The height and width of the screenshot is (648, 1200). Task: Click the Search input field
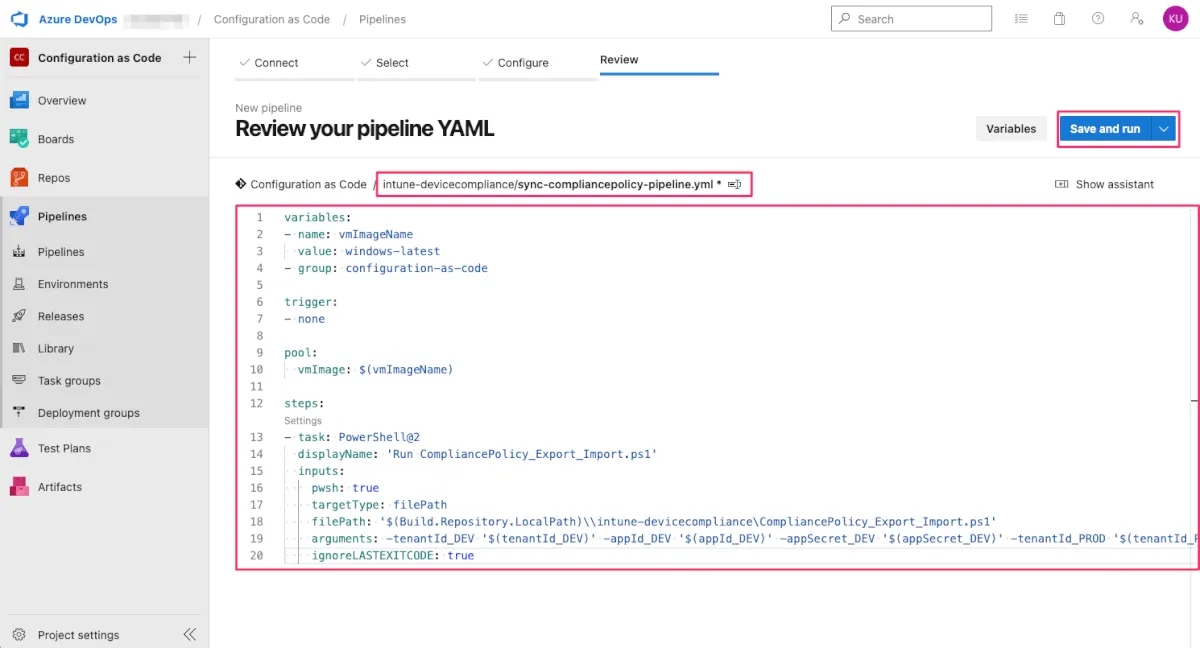coord(920,19)
